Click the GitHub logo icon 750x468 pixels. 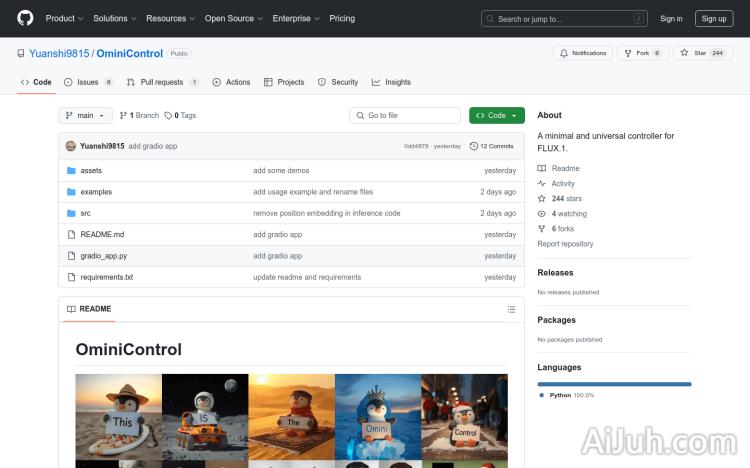click(25, 18)
